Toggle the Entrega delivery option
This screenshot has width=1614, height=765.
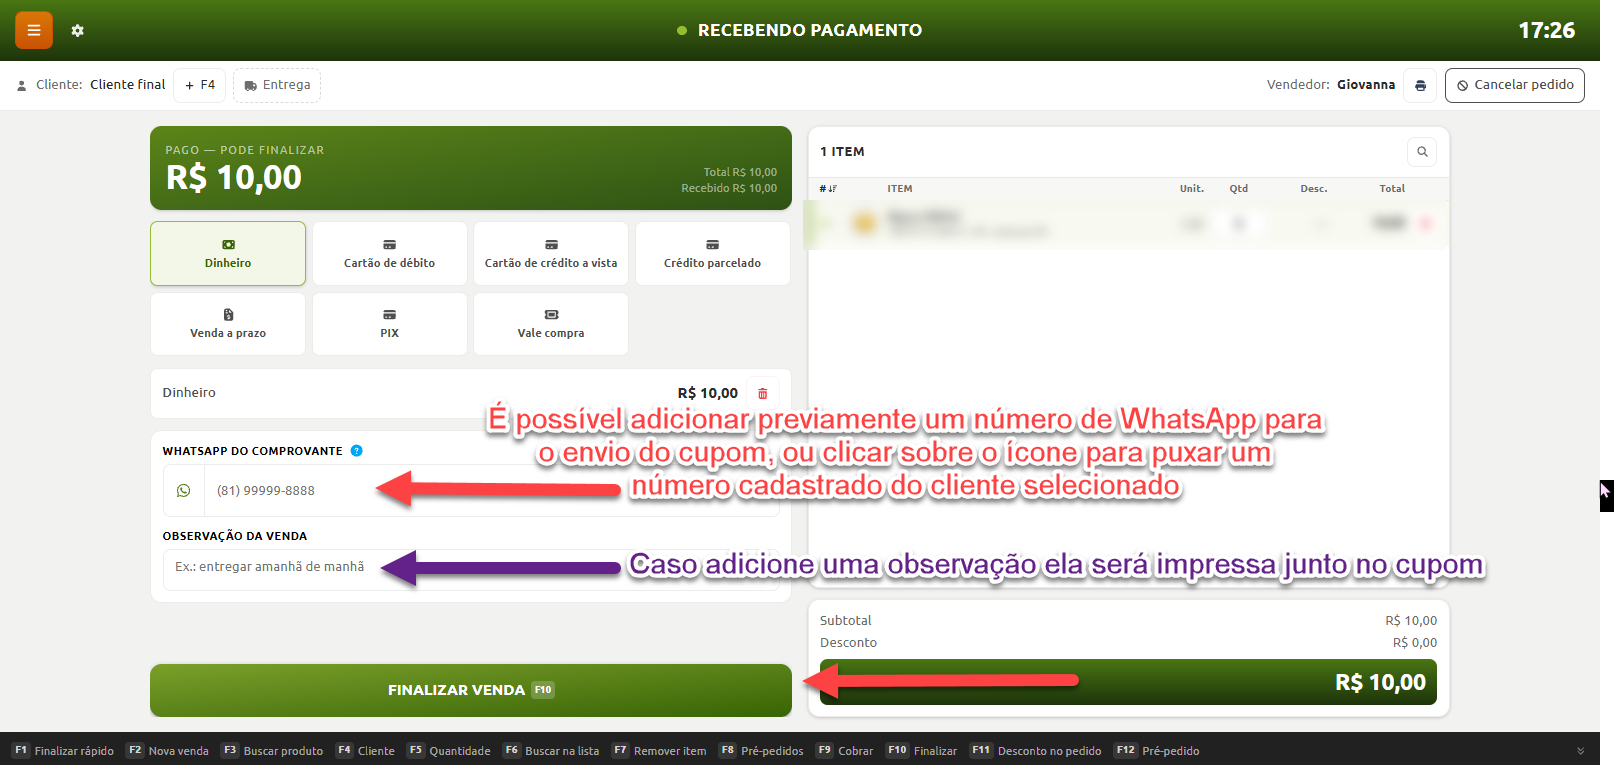pos(277,85)
